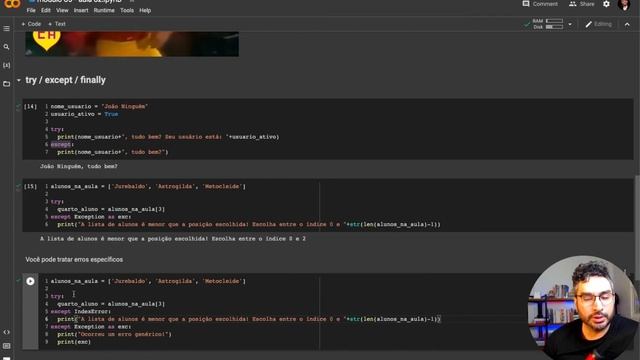Click the print('Ocorreu um erro genérico!') line
Viewport: 640px width, 360px height.
(x=114, y=334)
